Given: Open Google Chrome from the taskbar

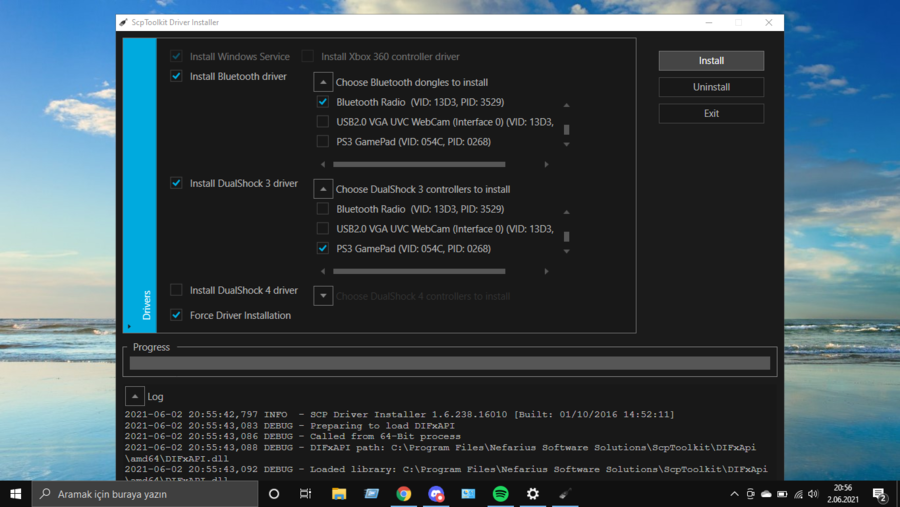Looking at the screenshot, I should pyautogui.click(x=403, y=494).
